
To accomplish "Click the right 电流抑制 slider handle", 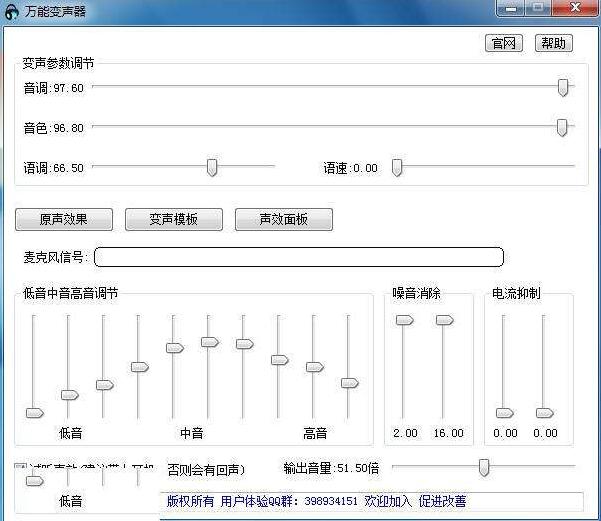I will coord(545,413).
